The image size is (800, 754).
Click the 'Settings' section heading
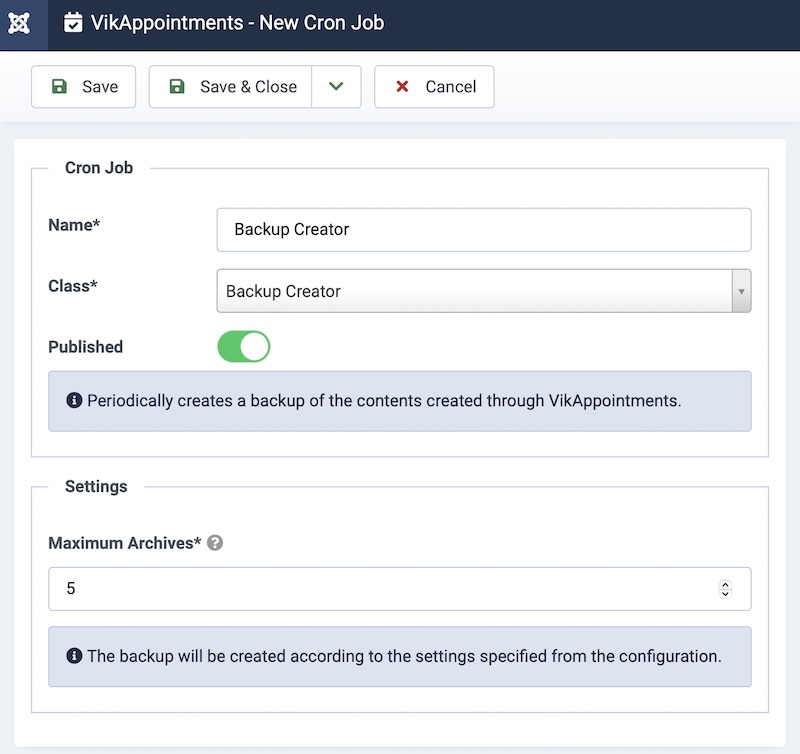(96, 487)
